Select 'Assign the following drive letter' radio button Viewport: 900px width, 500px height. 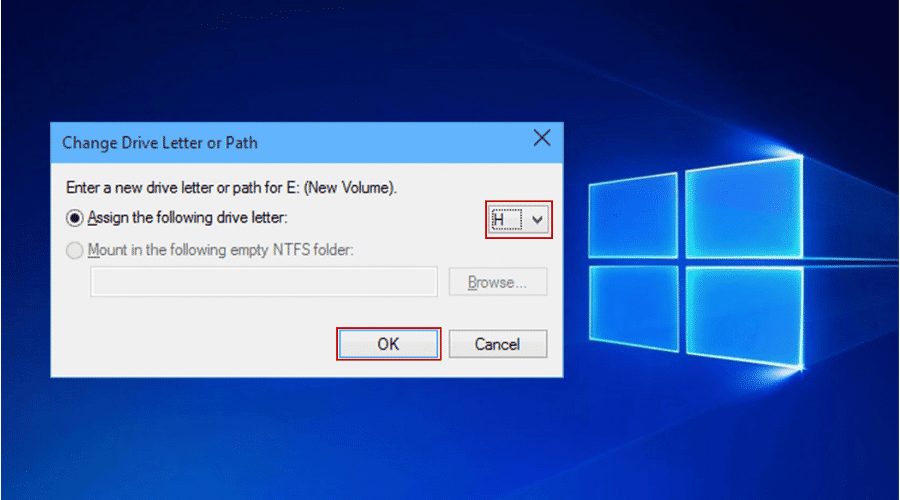pos(75,218)
